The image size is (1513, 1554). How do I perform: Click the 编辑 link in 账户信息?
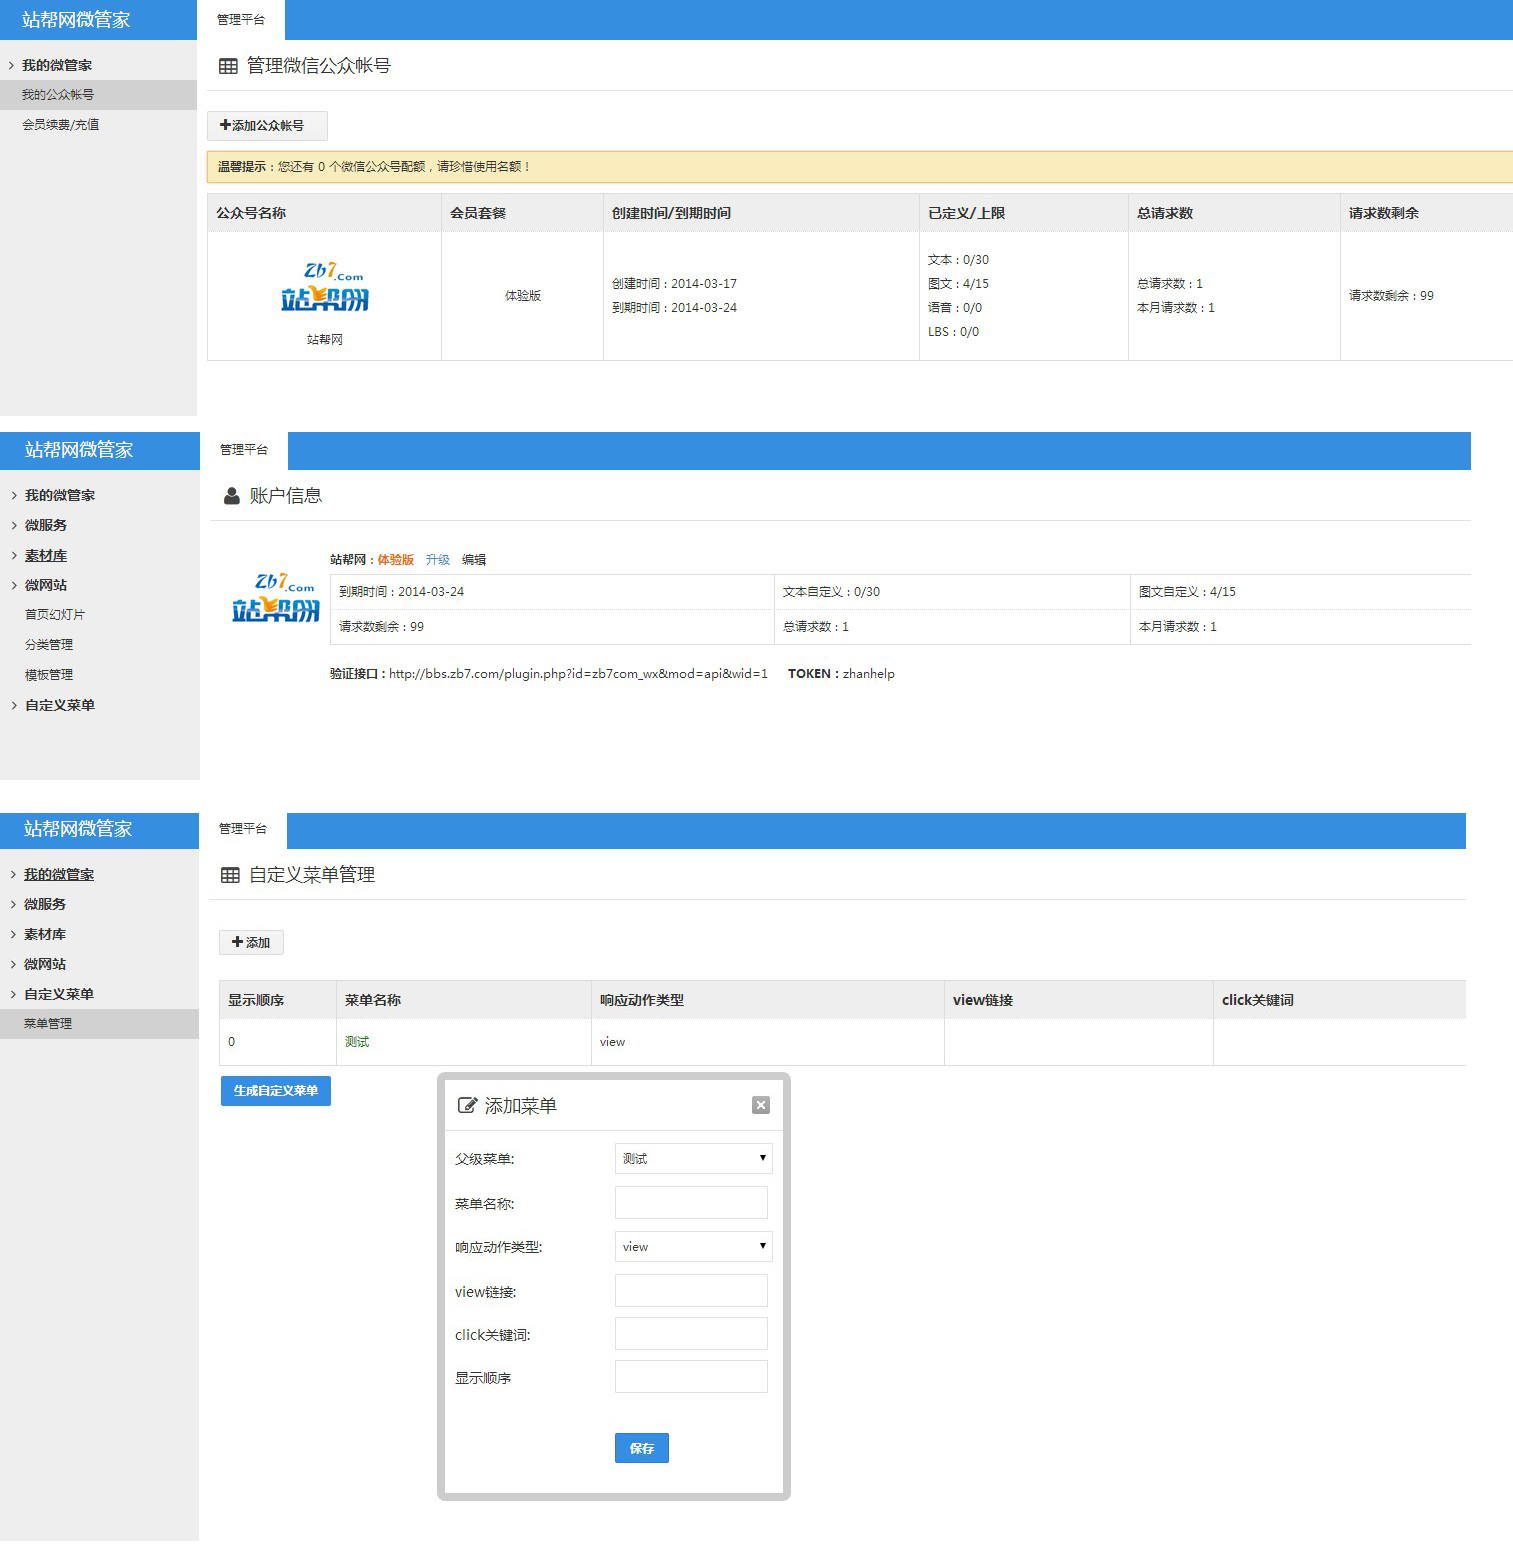pyautogui.click(x=474, y=560)
